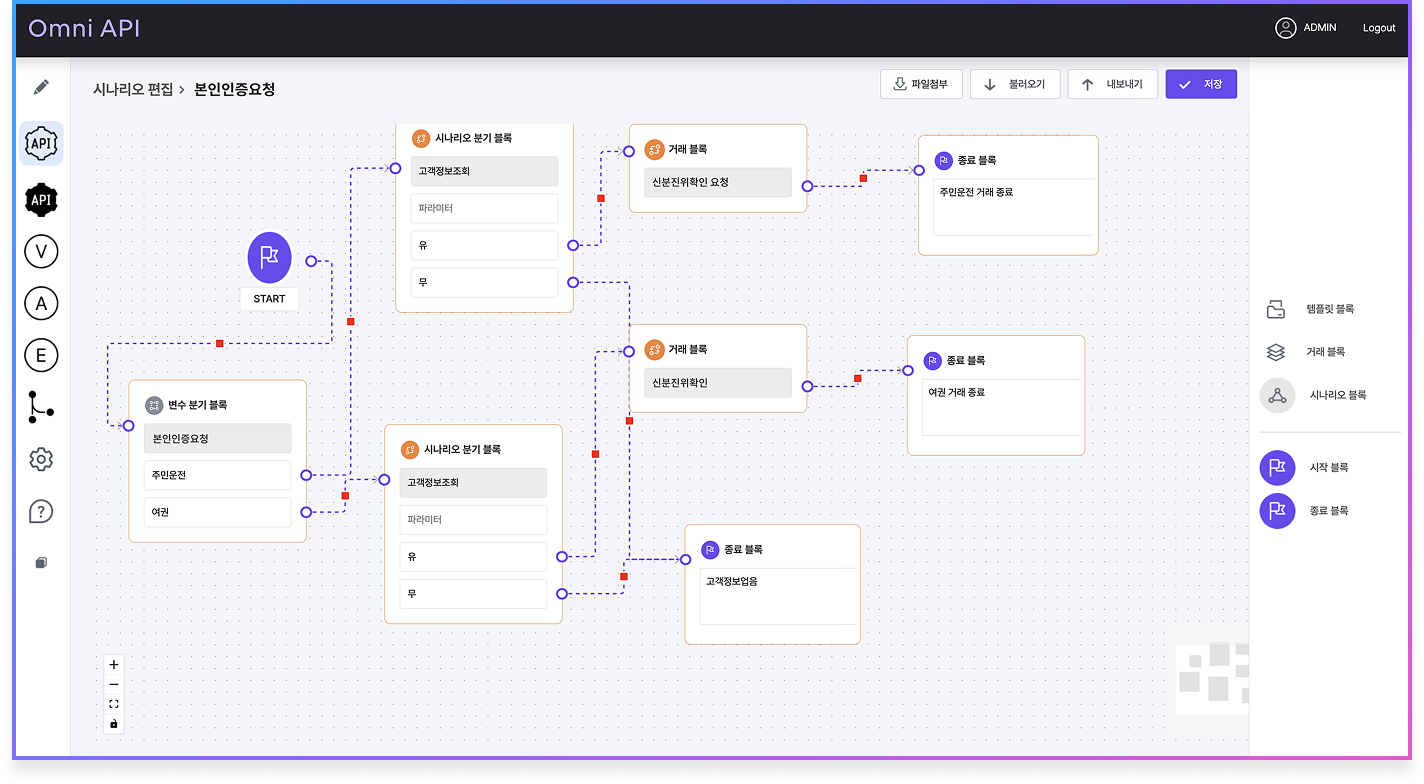The image size is (1424, 784).
Task: Edit the 여권 거래 종료 text area
Action: [x=1001, y=408]
